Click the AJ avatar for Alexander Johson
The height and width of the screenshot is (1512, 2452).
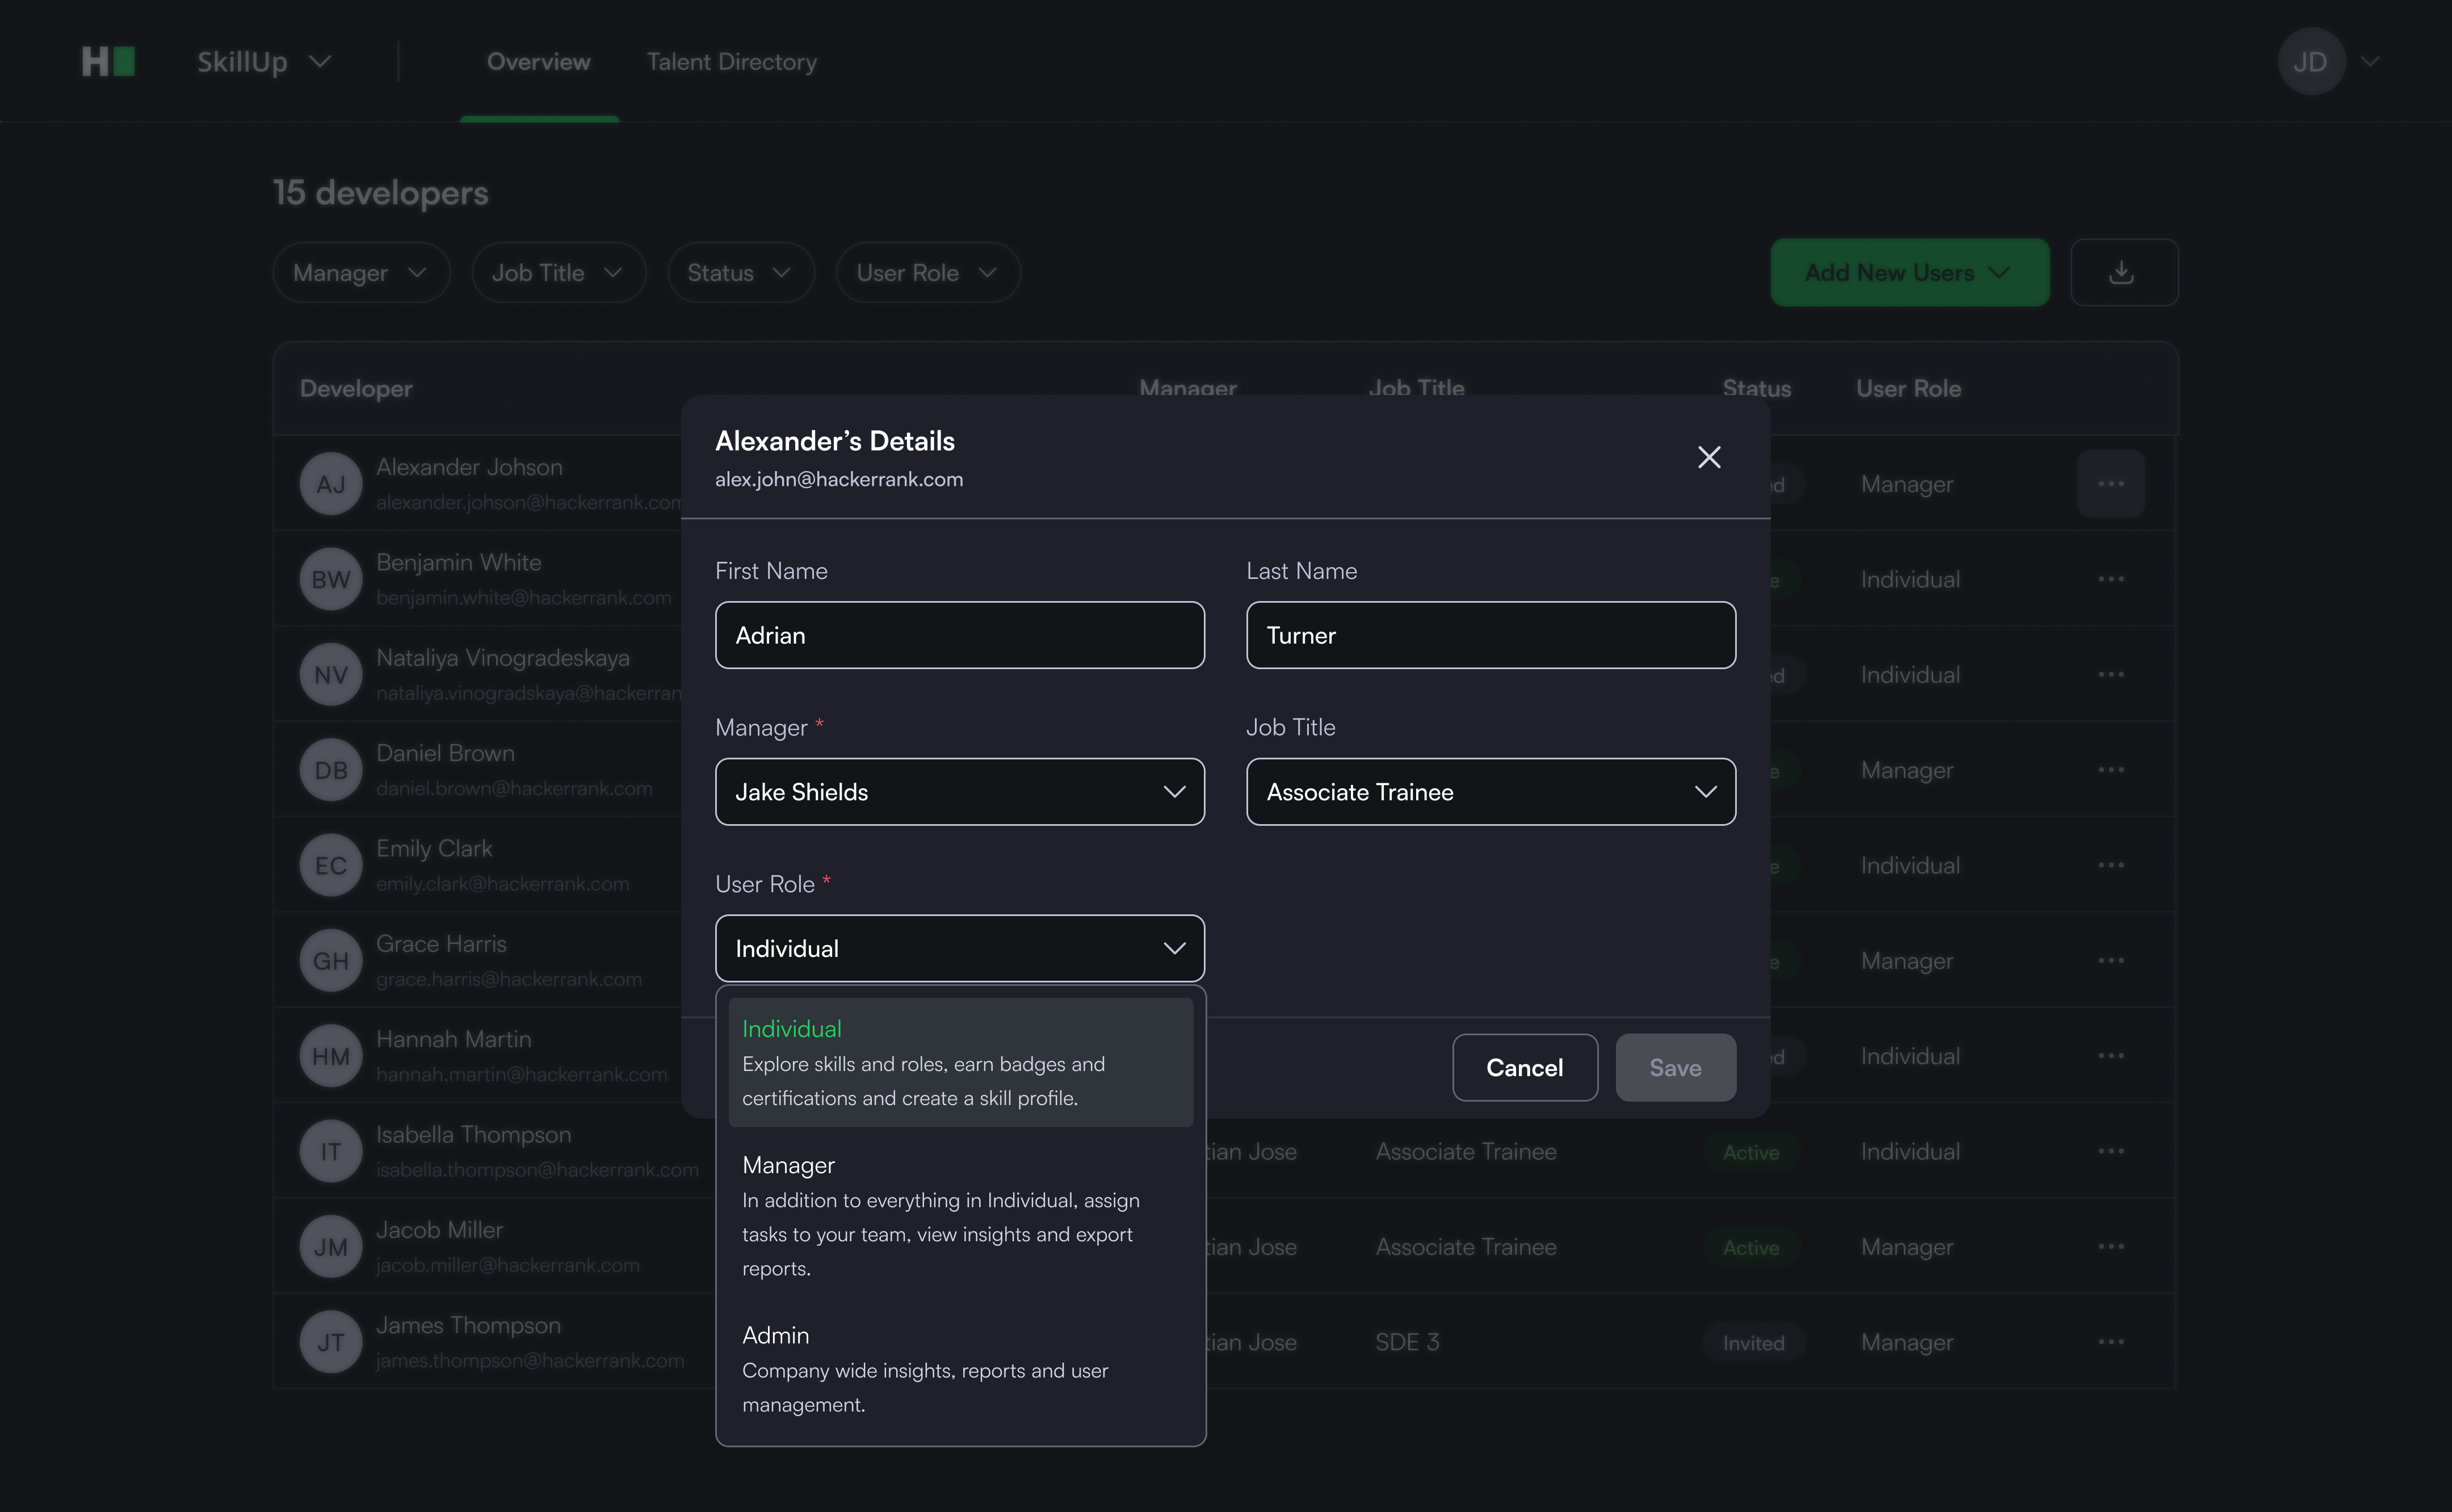coord(331,484)
